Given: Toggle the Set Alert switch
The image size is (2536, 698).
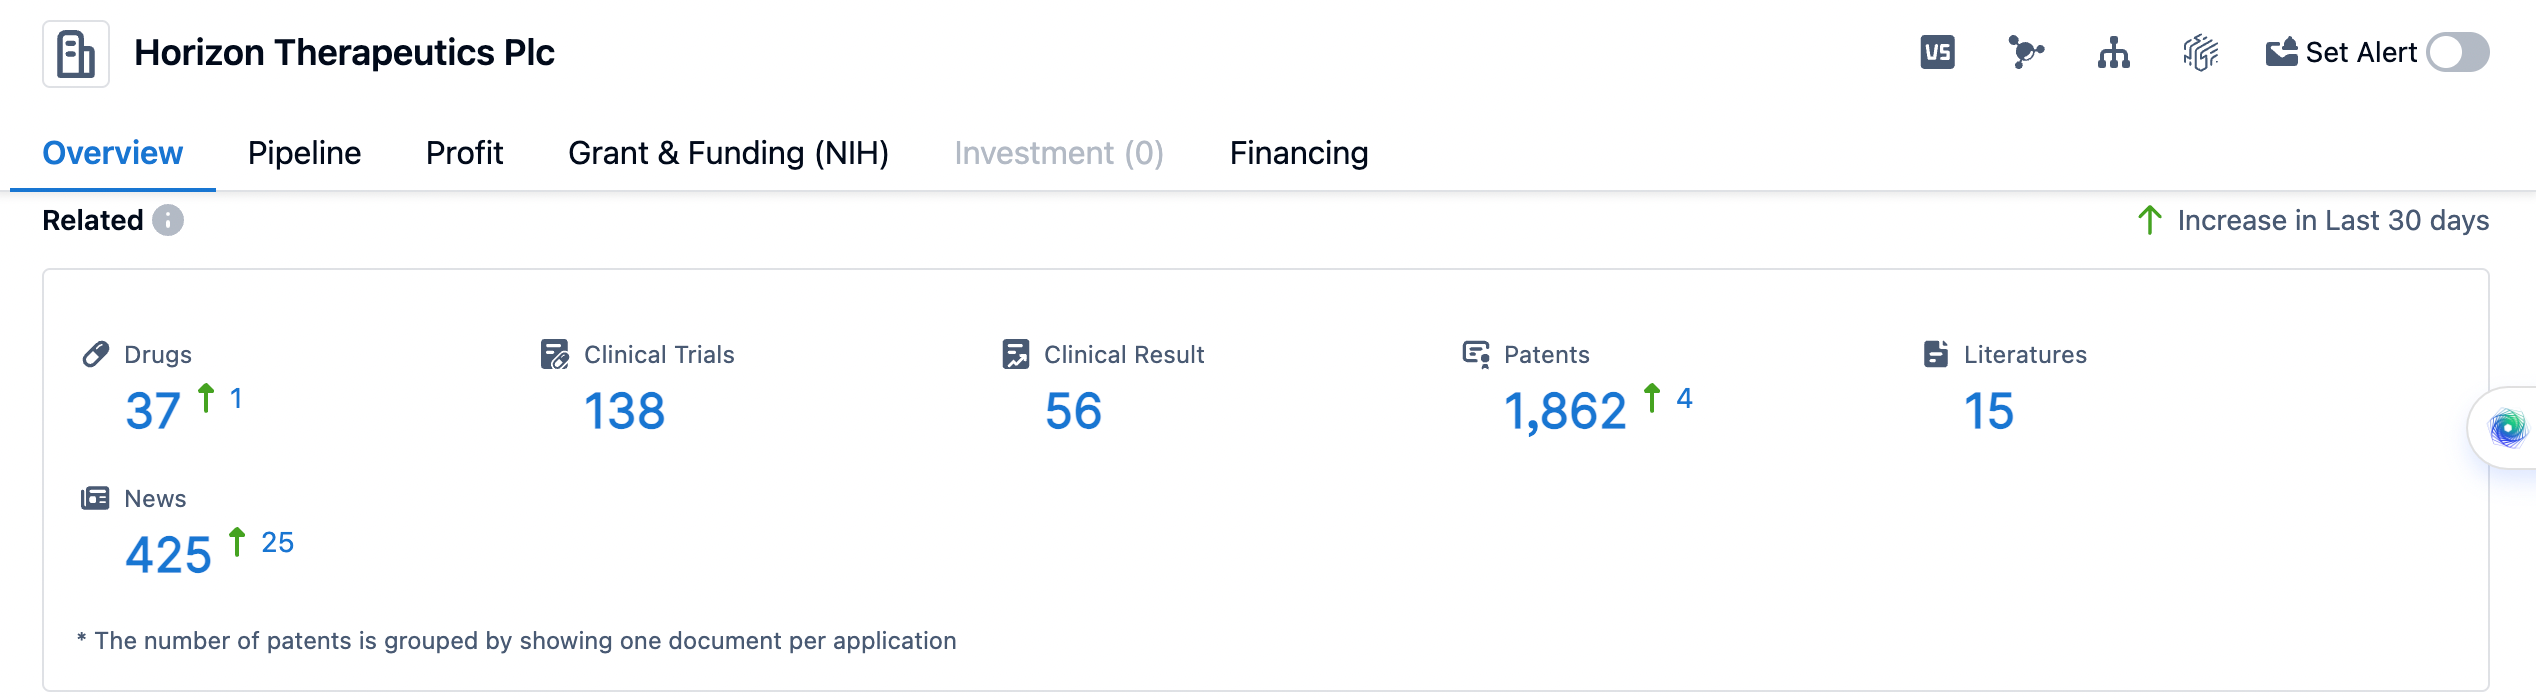Looking at the screenshot, I should (x=2458, y=53).
